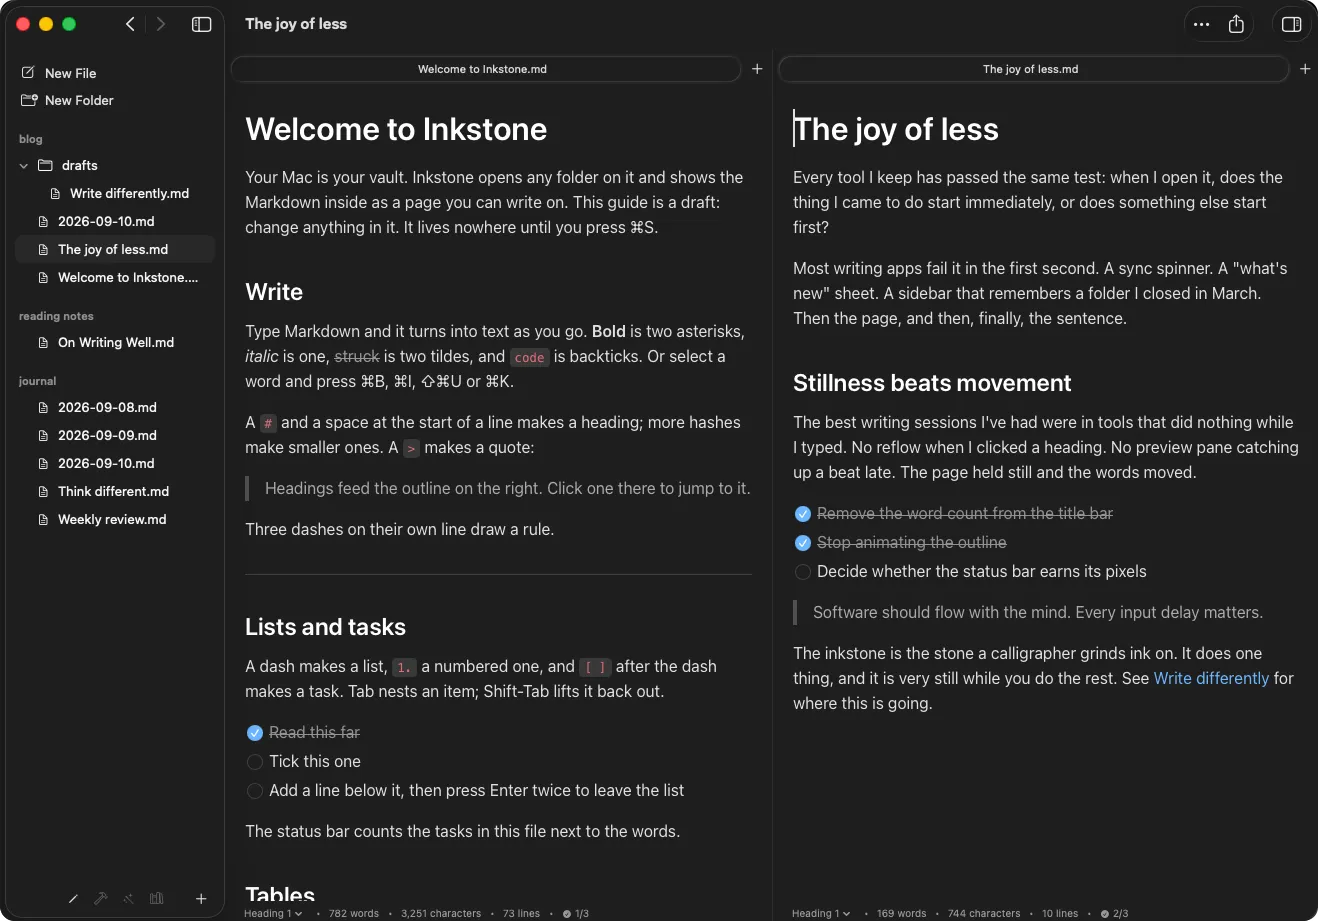This screenshot has height=921, width=1318.
Task: Click the 'Lists and tasks' heading
Action: point(325,627)
